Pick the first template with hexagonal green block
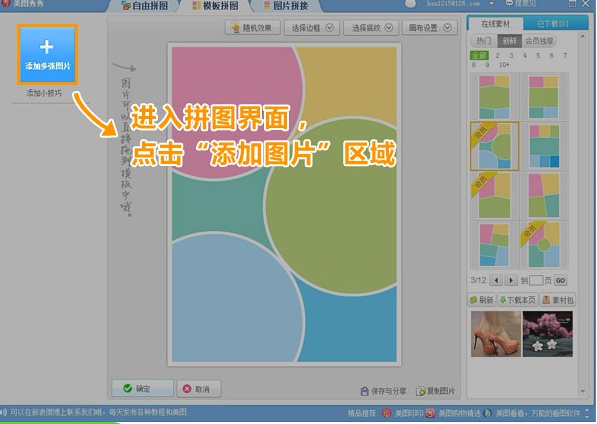Image resolution: width=597 pixels, height=424 pixels. pyautogui.click(x=494, y=97)
